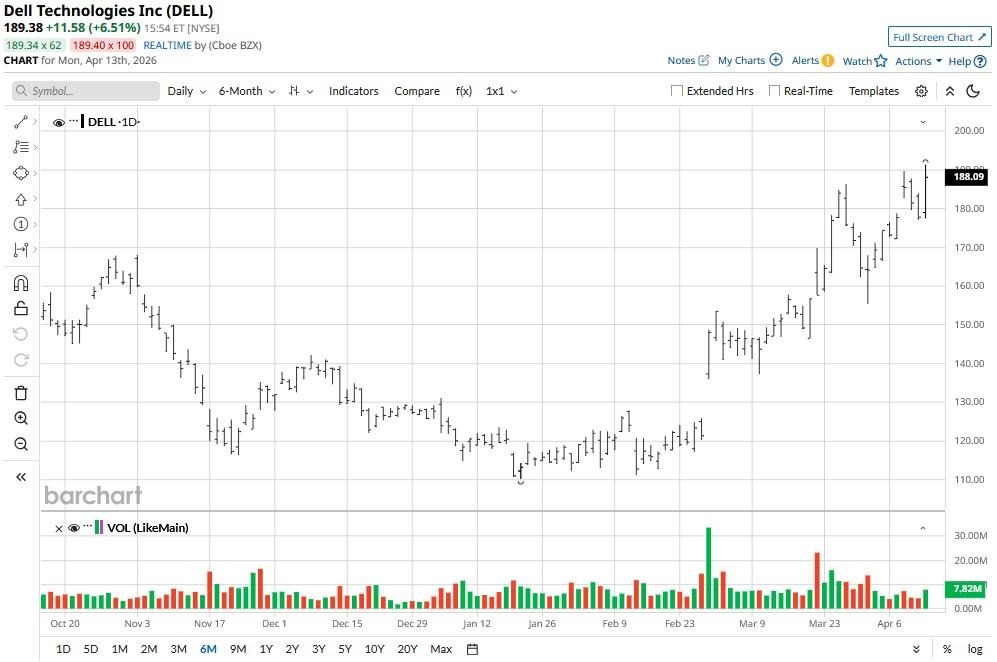Click the undo arrow icon
Image resolution: width=997 pixels, height=662 pixels.
21,334
